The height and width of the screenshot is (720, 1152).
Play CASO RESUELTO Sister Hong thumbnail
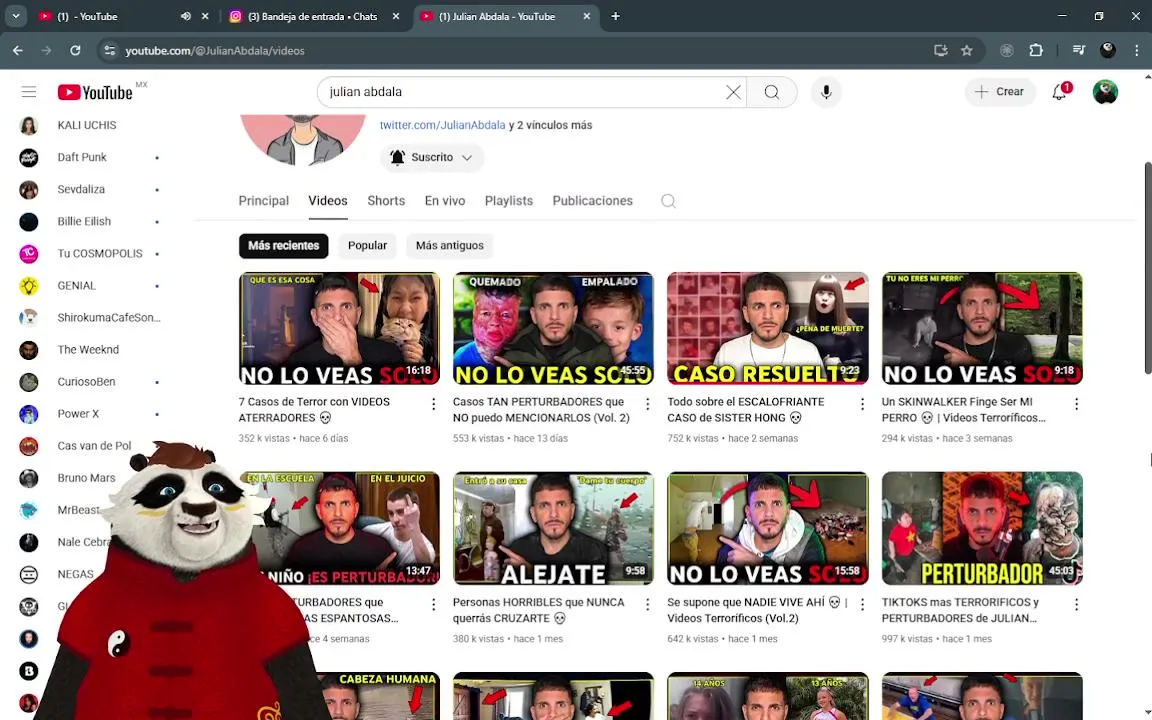[x=768, y=328]
